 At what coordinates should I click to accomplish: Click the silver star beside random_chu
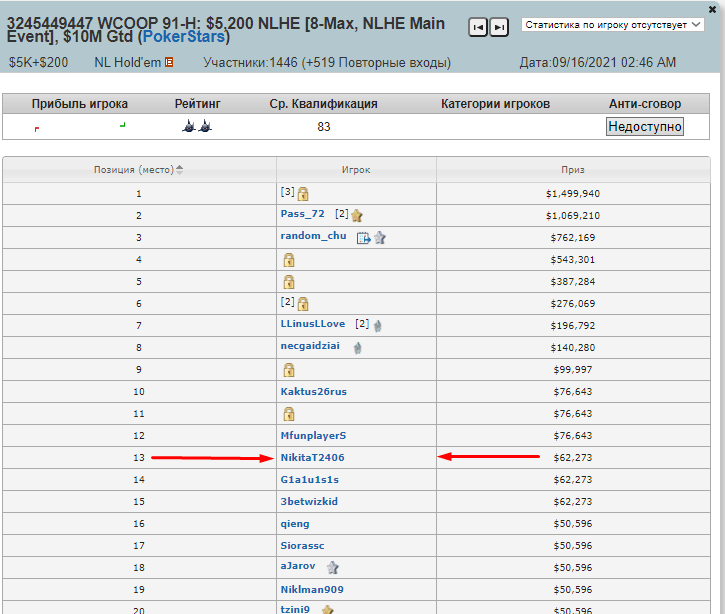click(380, 238)
